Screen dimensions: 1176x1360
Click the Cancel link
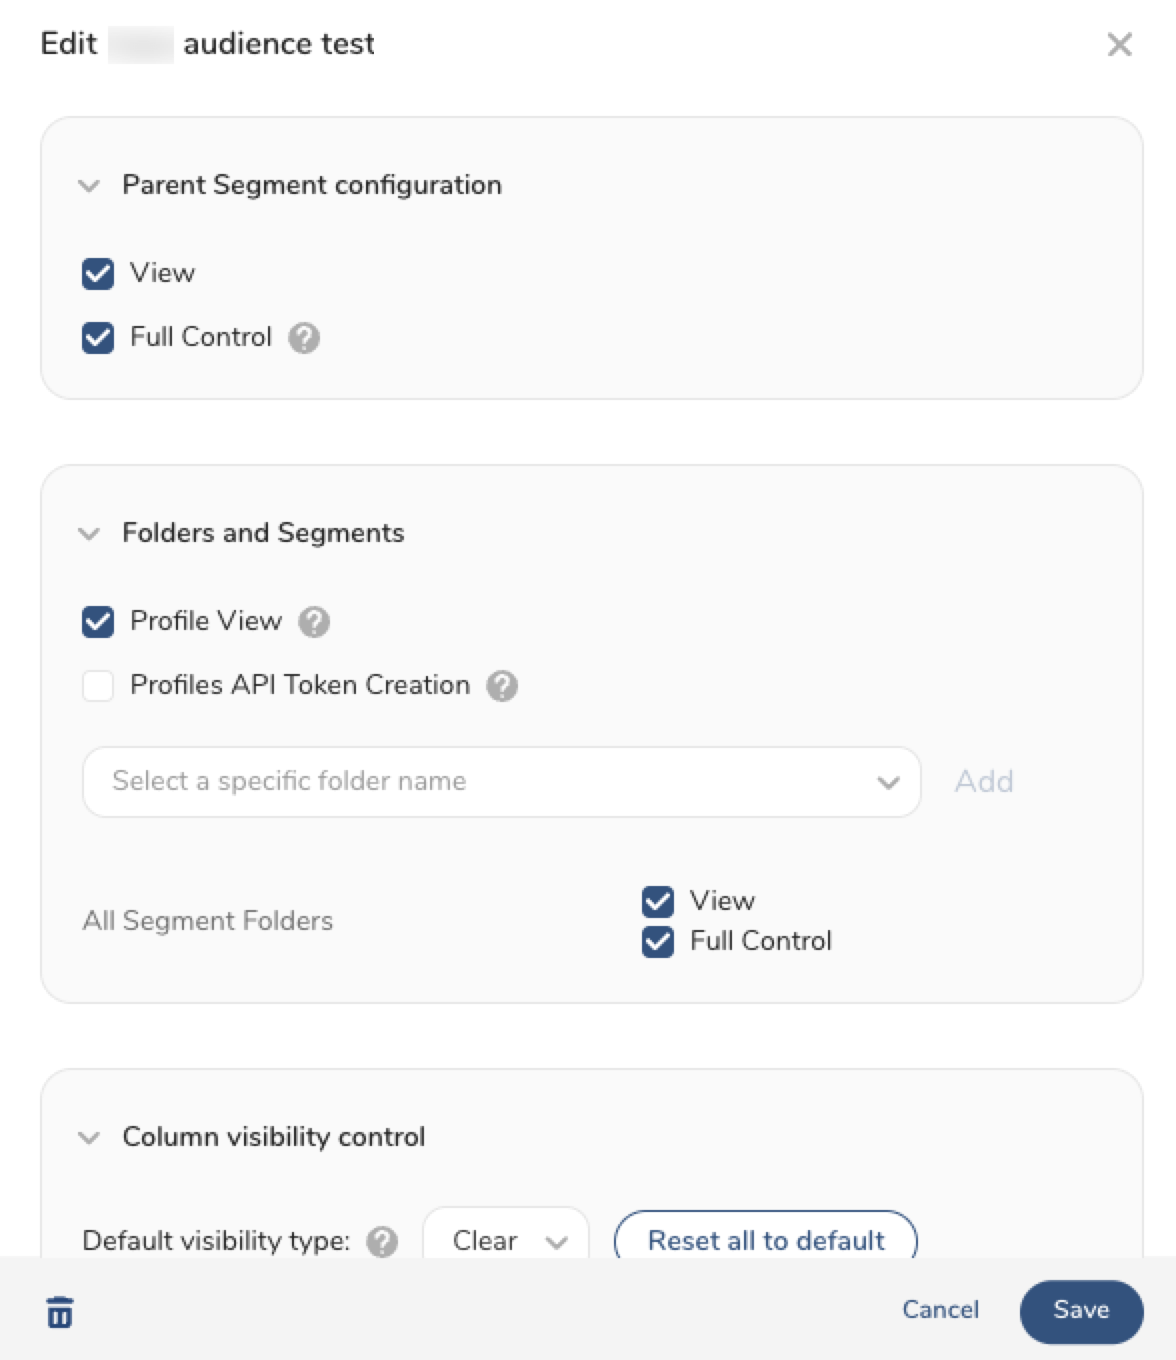(940, 1310)
